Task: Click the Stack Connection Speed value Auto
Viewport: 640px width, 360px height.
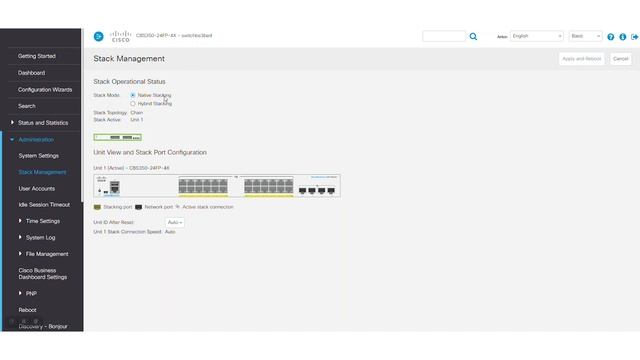Action: pyautogui.click(x=170, y=232)
